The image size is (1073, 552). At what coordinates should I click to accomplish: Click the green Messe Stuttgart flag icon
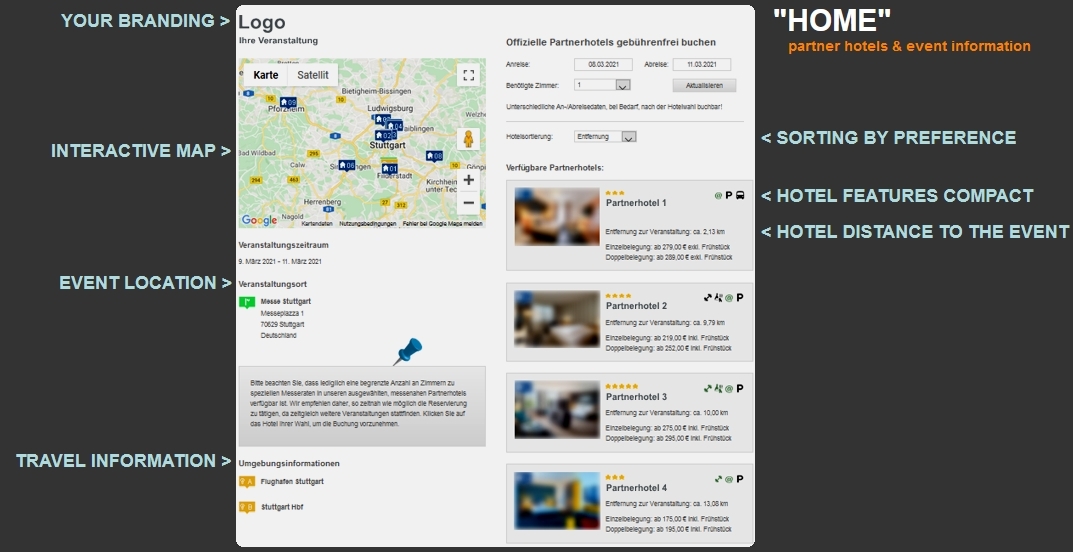click(246, 303)
